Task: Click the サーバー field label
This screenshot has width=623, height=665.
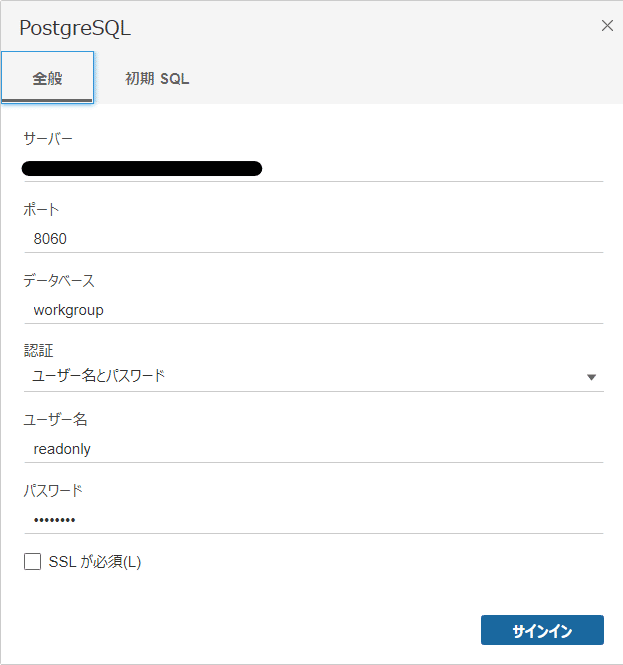Action: pos(48,138)
